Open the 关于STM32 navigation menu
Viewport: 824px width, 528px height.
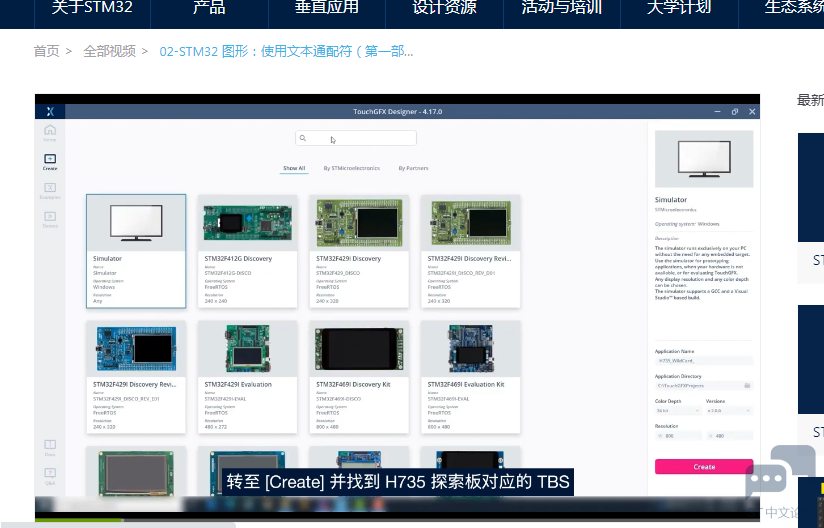[x=92, y=8]
